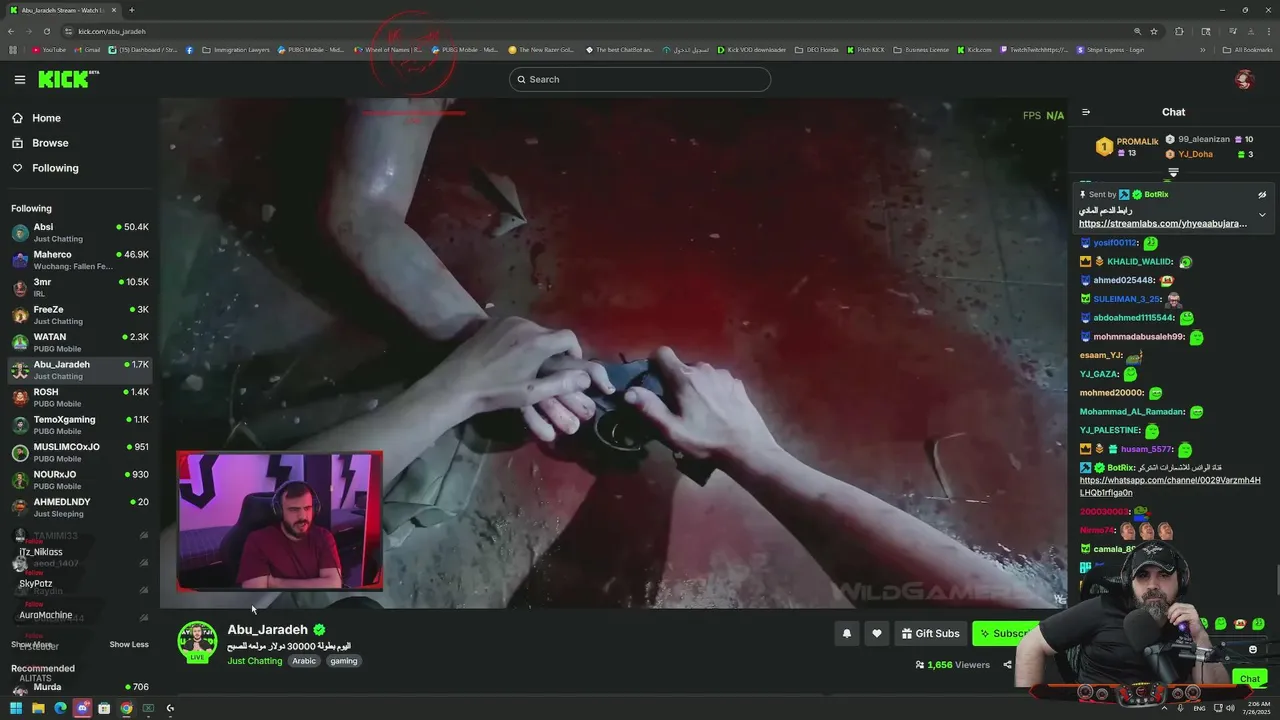Open the All Bookmarks folder
The height and width of the screenshot is (720, 1280).
(1248, 50)
